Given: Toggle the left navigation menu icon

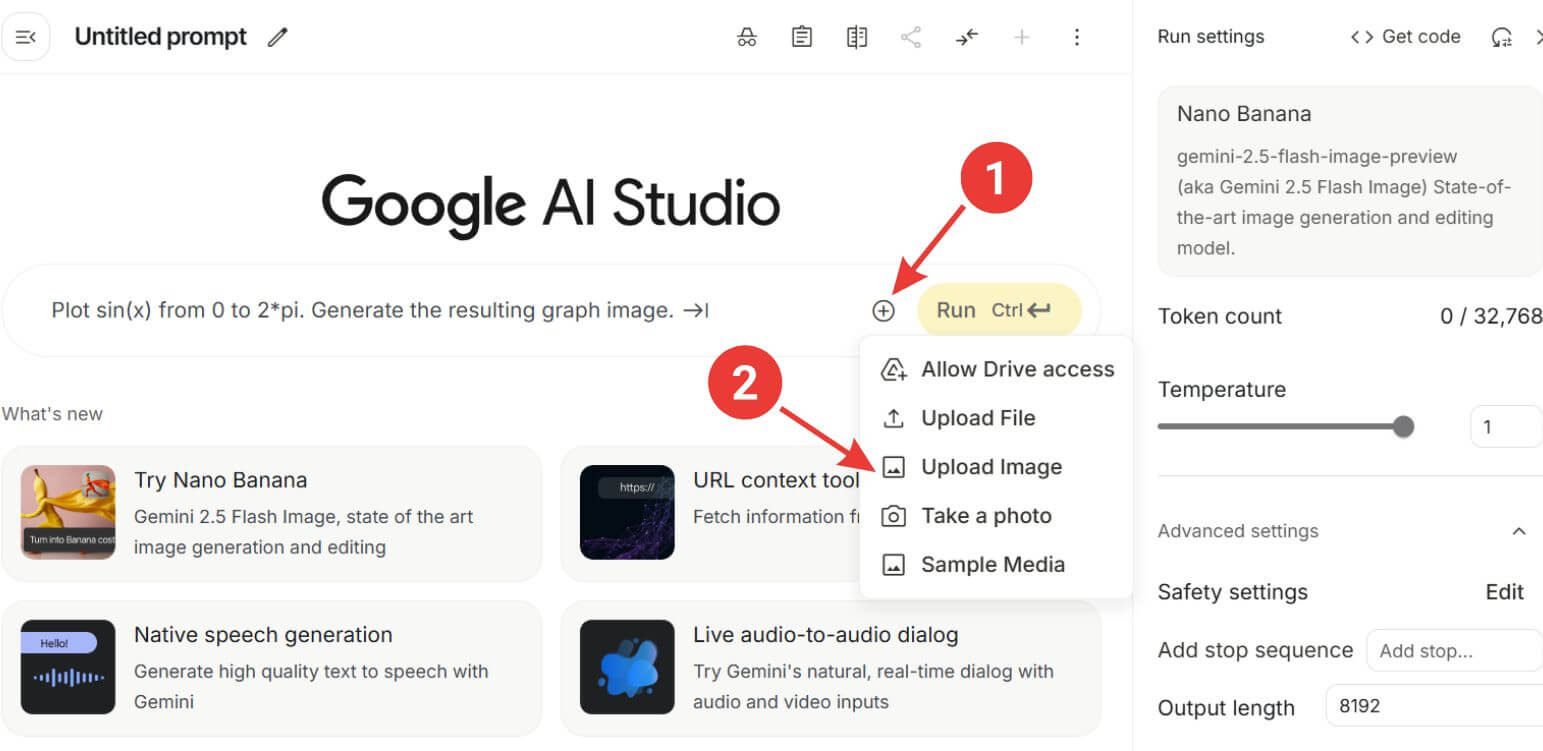Looking at the screenshot, I should point(26,37).
